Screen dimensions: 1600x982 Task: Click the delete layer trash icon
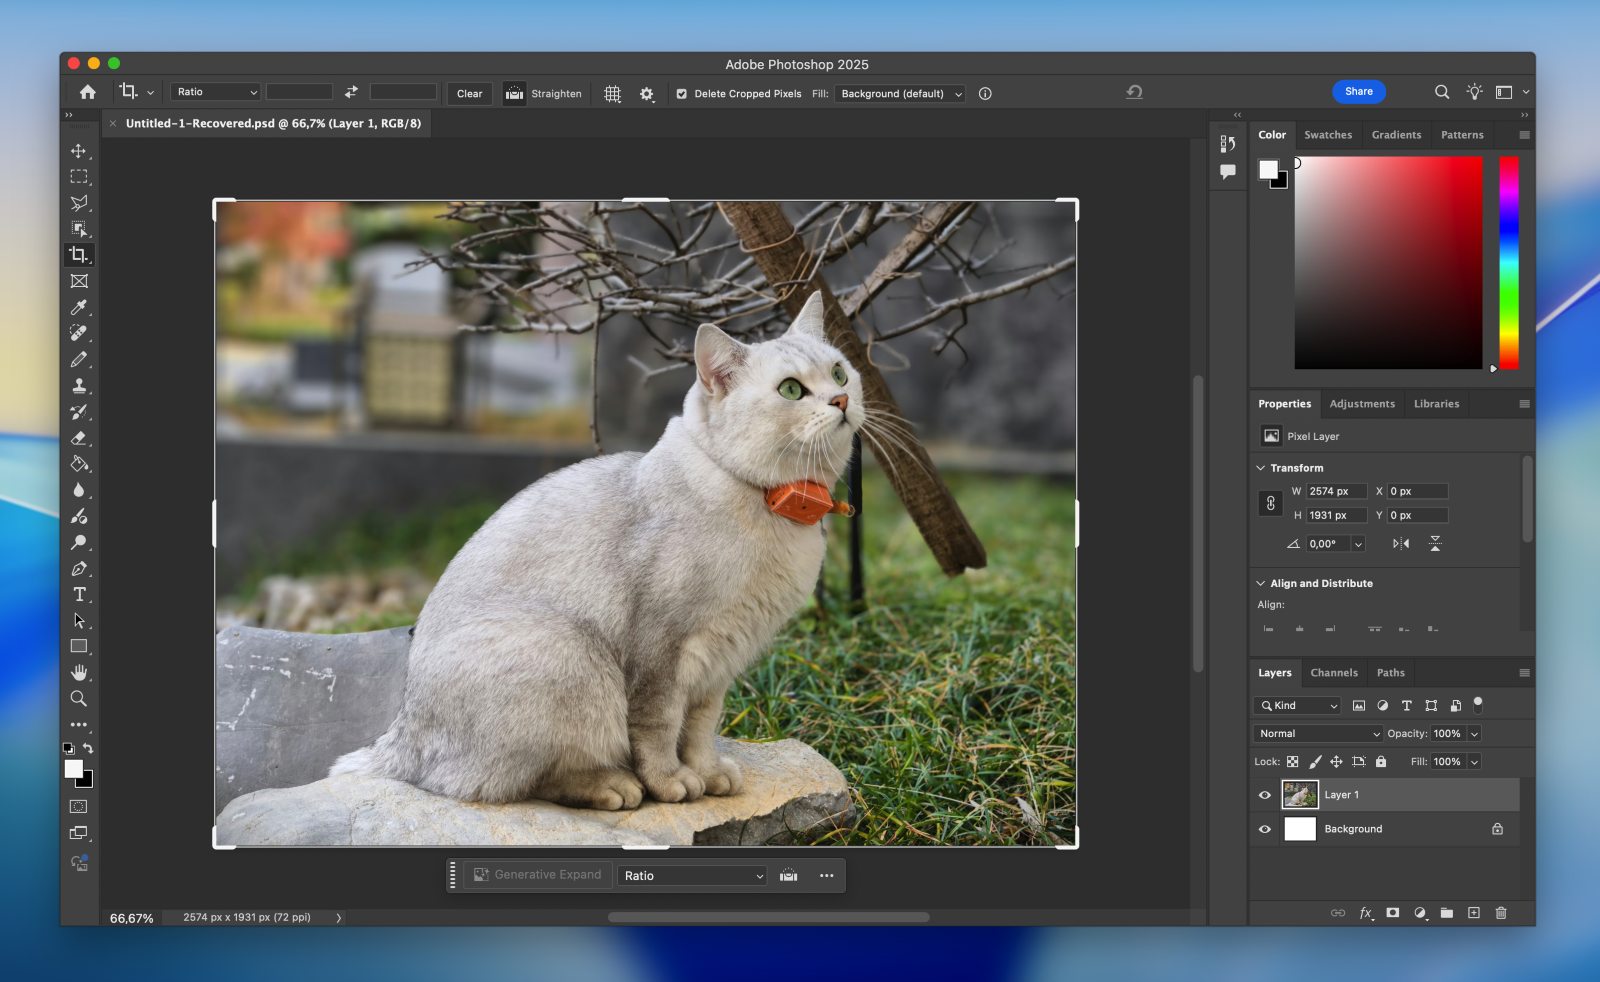point(1500,913)
